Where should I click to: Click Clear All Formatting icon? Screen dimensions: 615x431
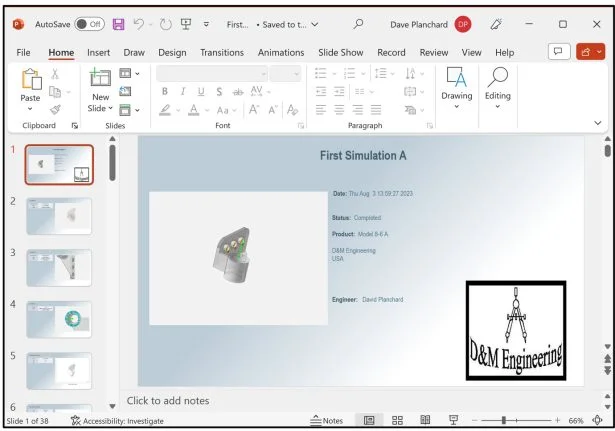click(292, 110)
